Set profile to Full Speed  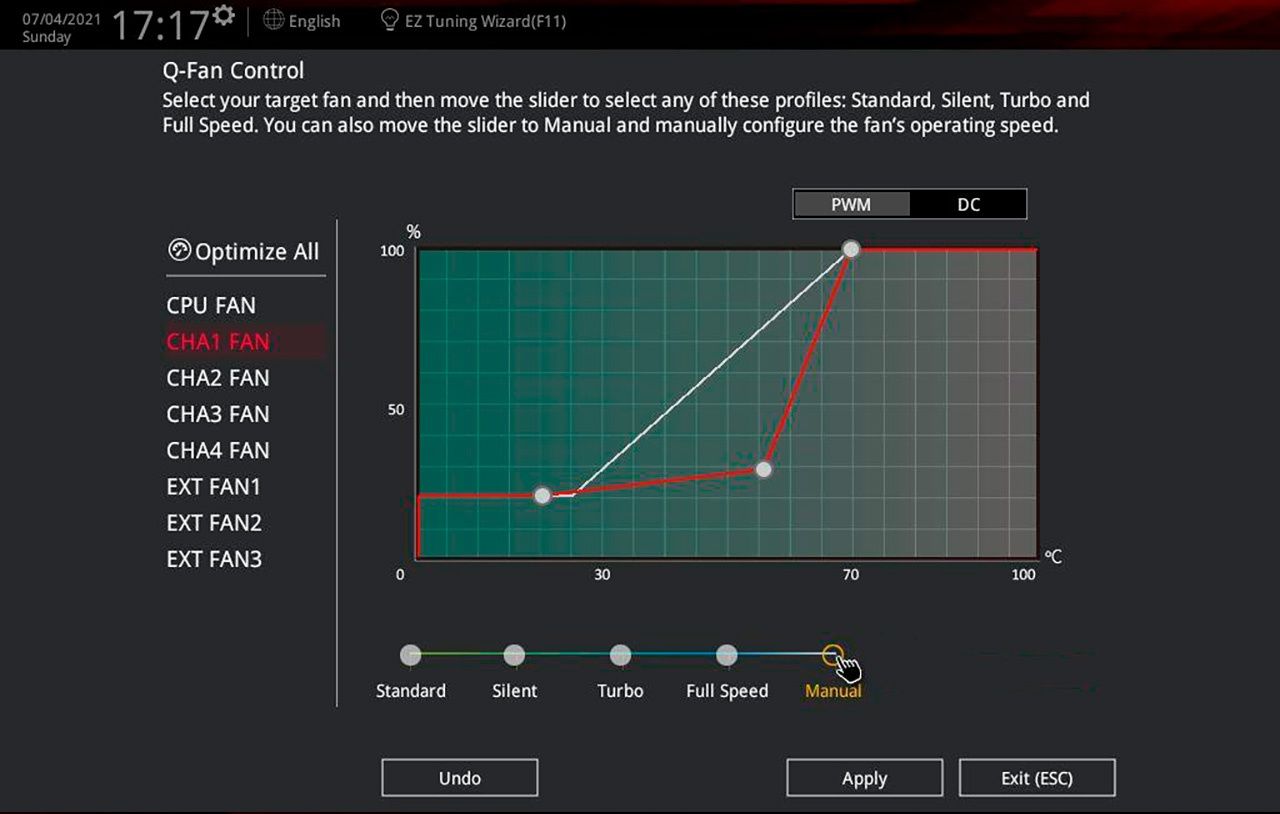[x=727, y=655]
